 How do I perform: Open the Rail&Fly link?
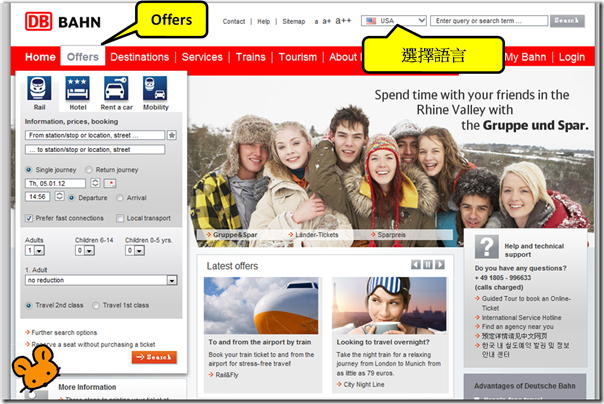227,375
